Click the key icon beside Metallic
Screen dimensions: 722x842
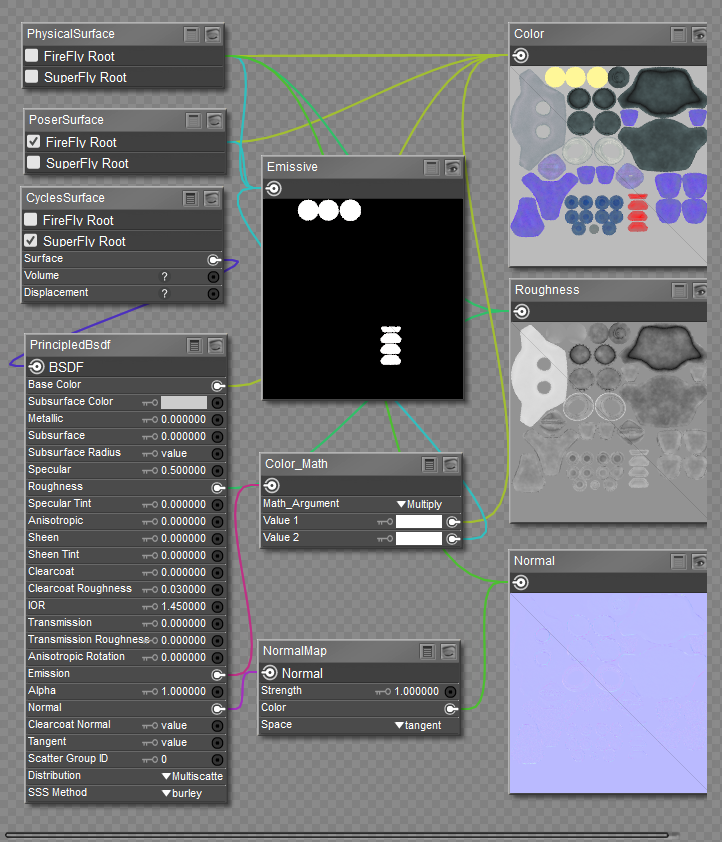coord(150,419)
